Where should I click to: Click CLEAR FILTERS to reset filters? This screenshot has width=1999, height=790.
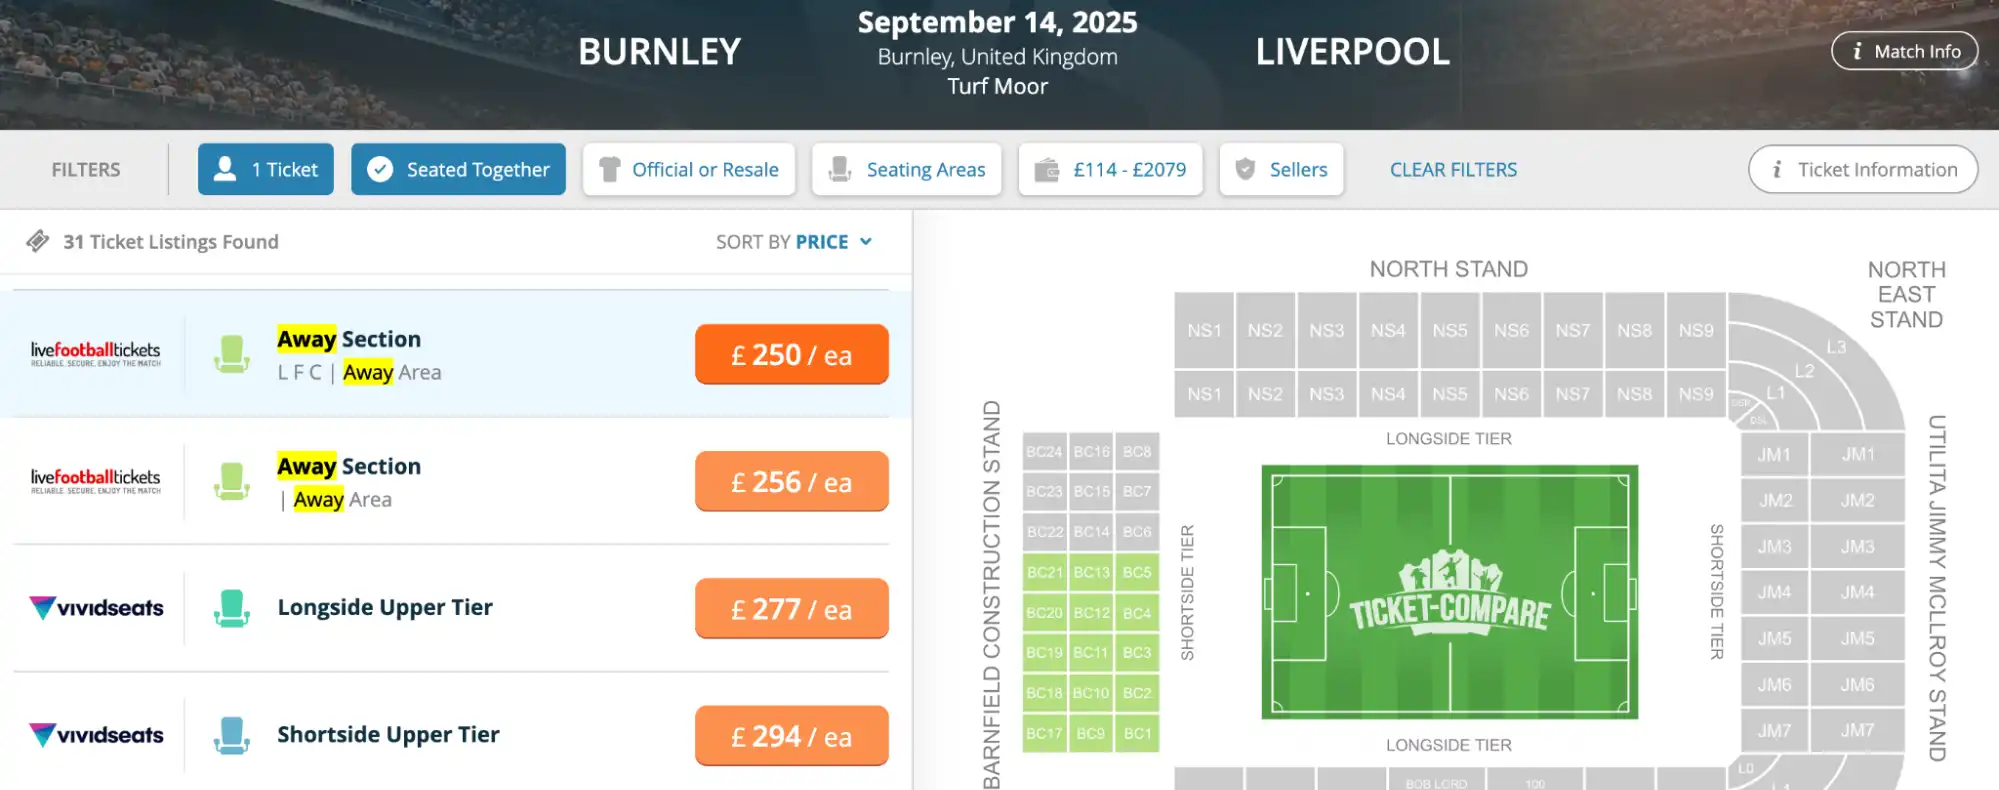pos(1452,169)
